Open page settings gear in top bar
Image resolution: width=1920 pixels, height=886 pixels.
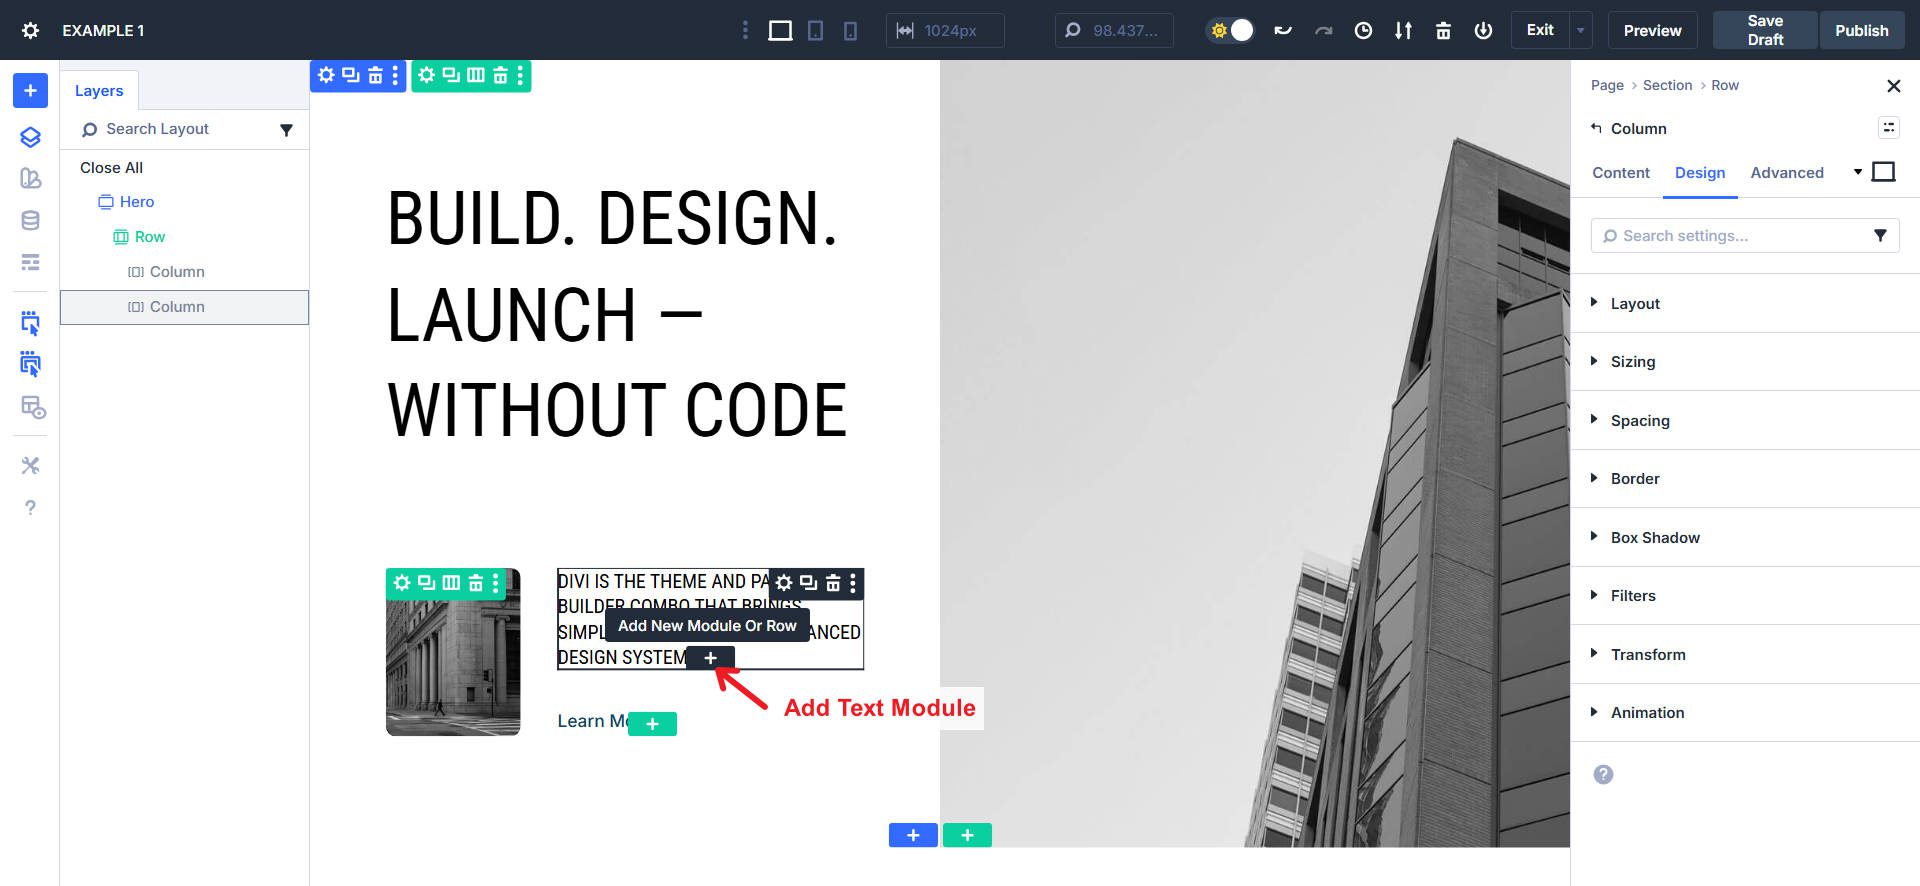pos(31,30)
